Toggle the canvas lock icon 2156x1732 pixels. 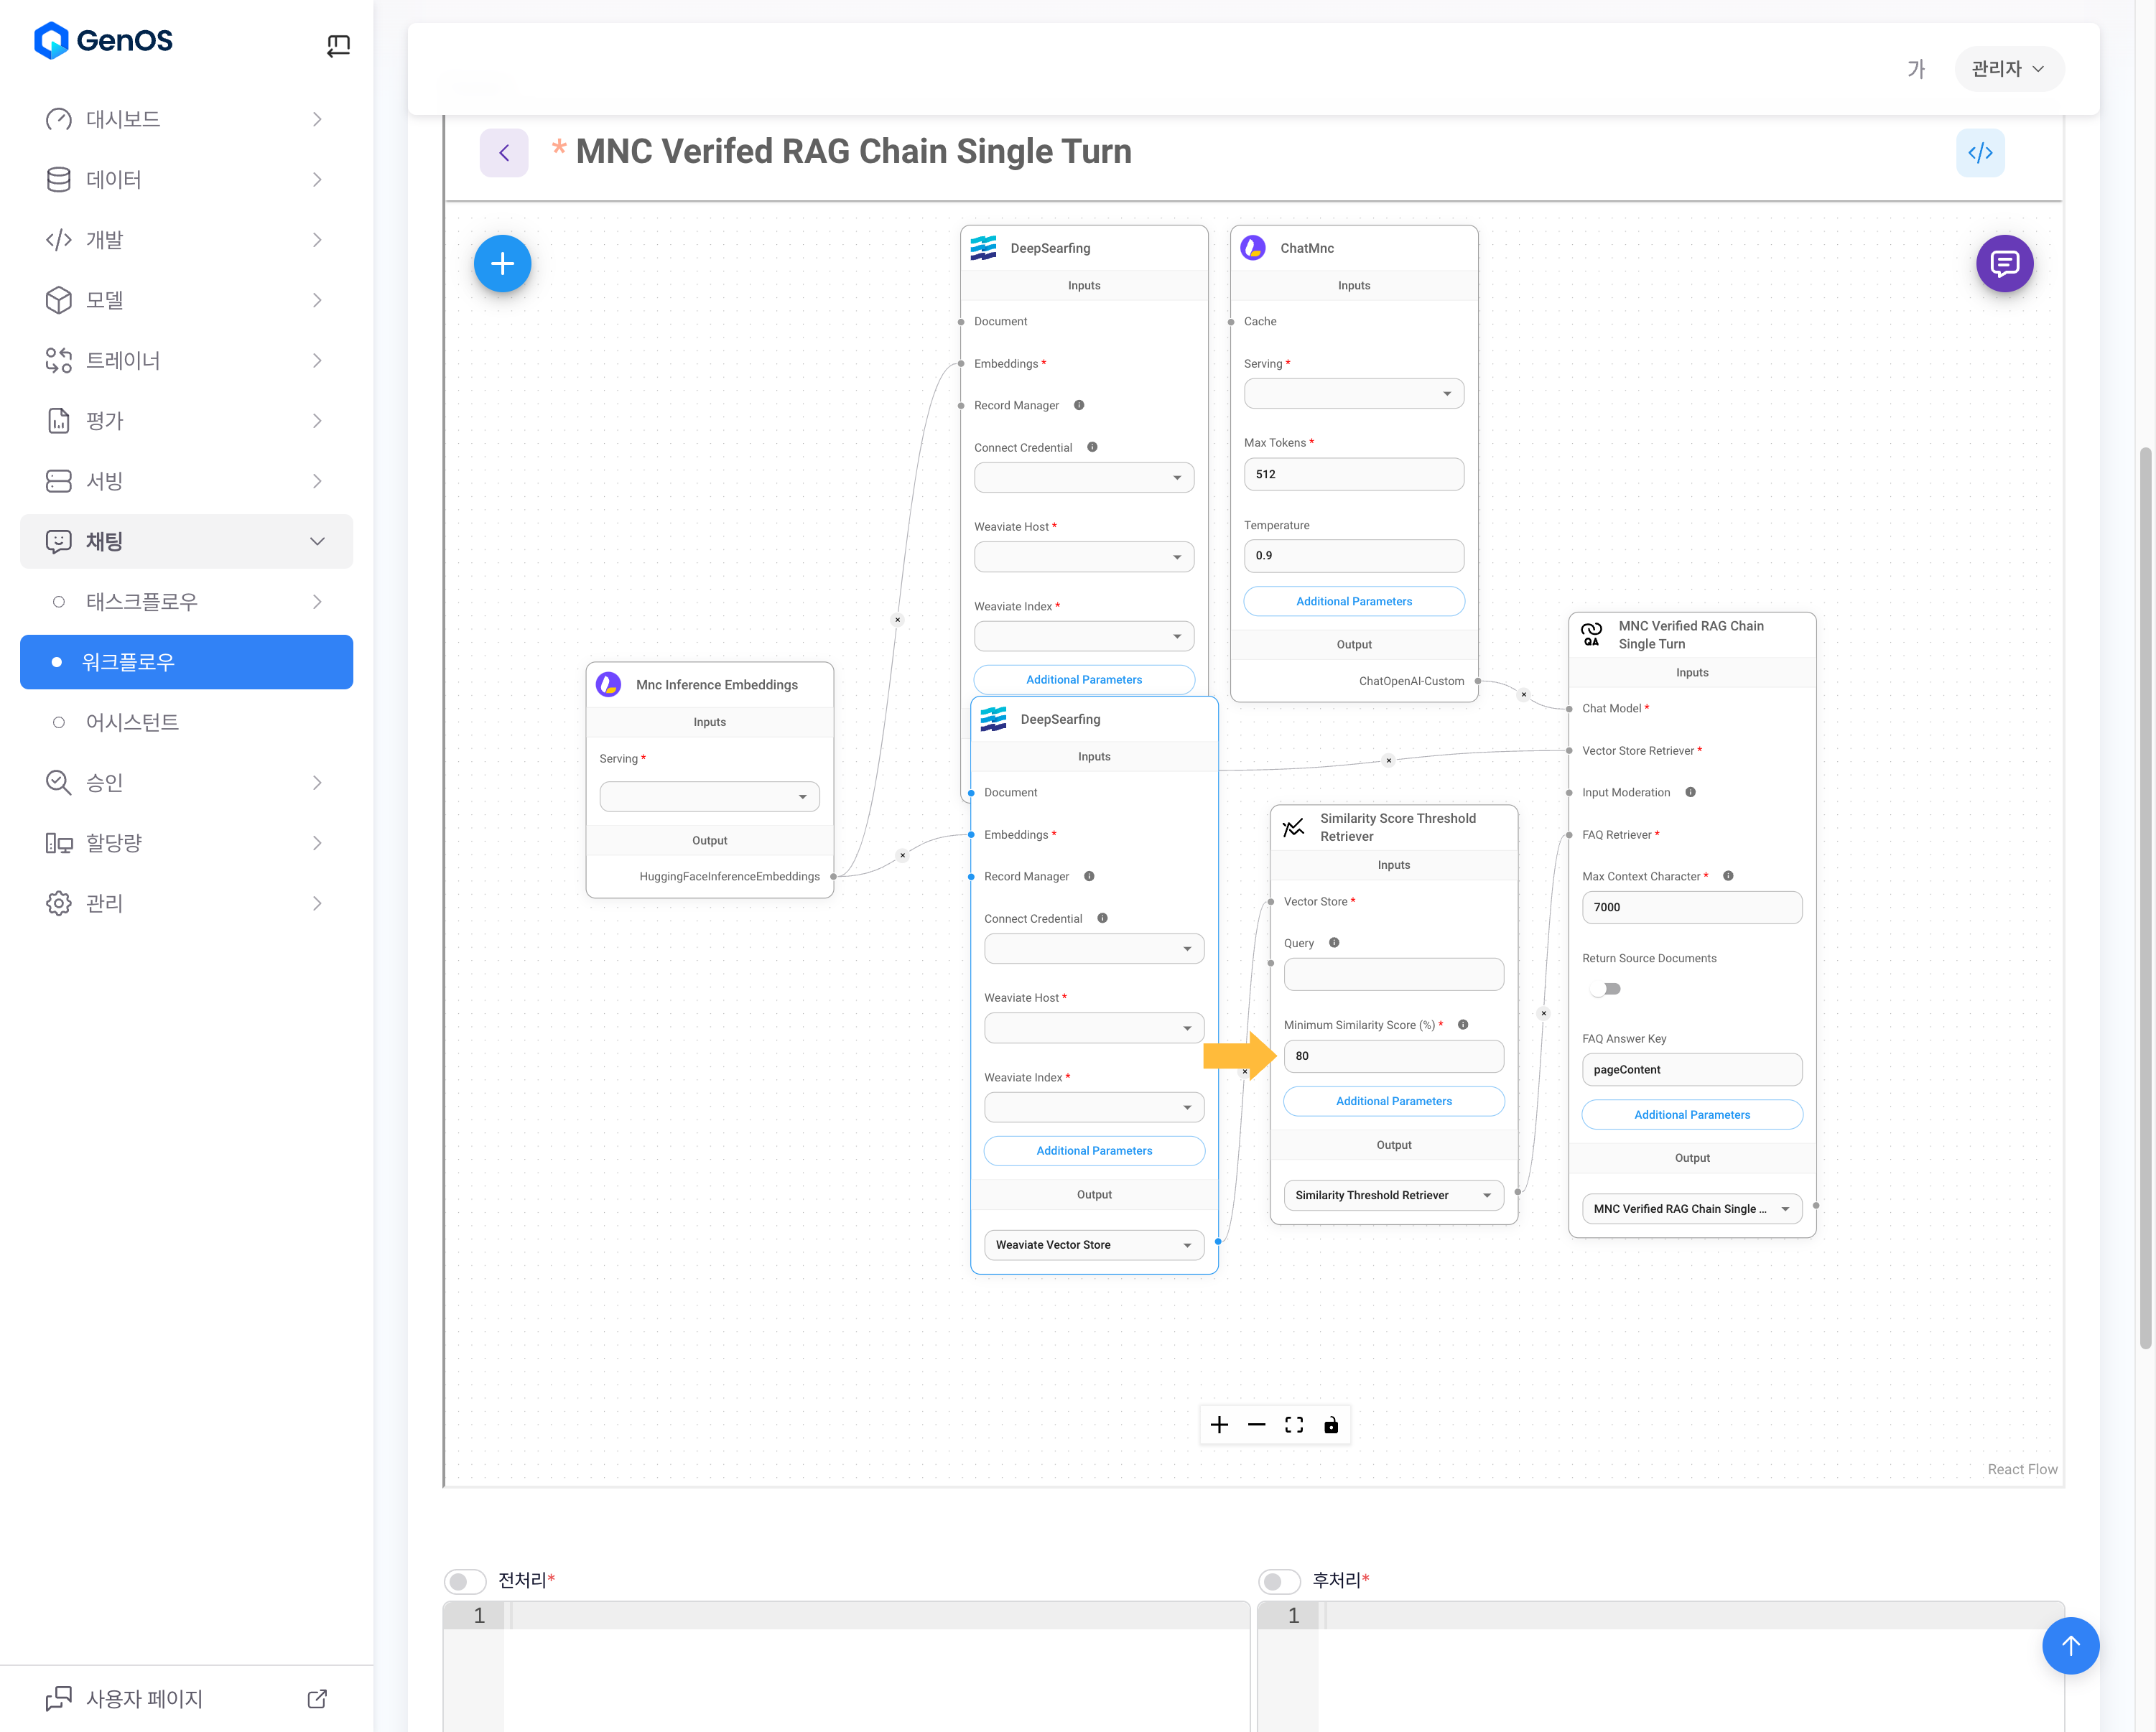[x=1331, y=1425]
